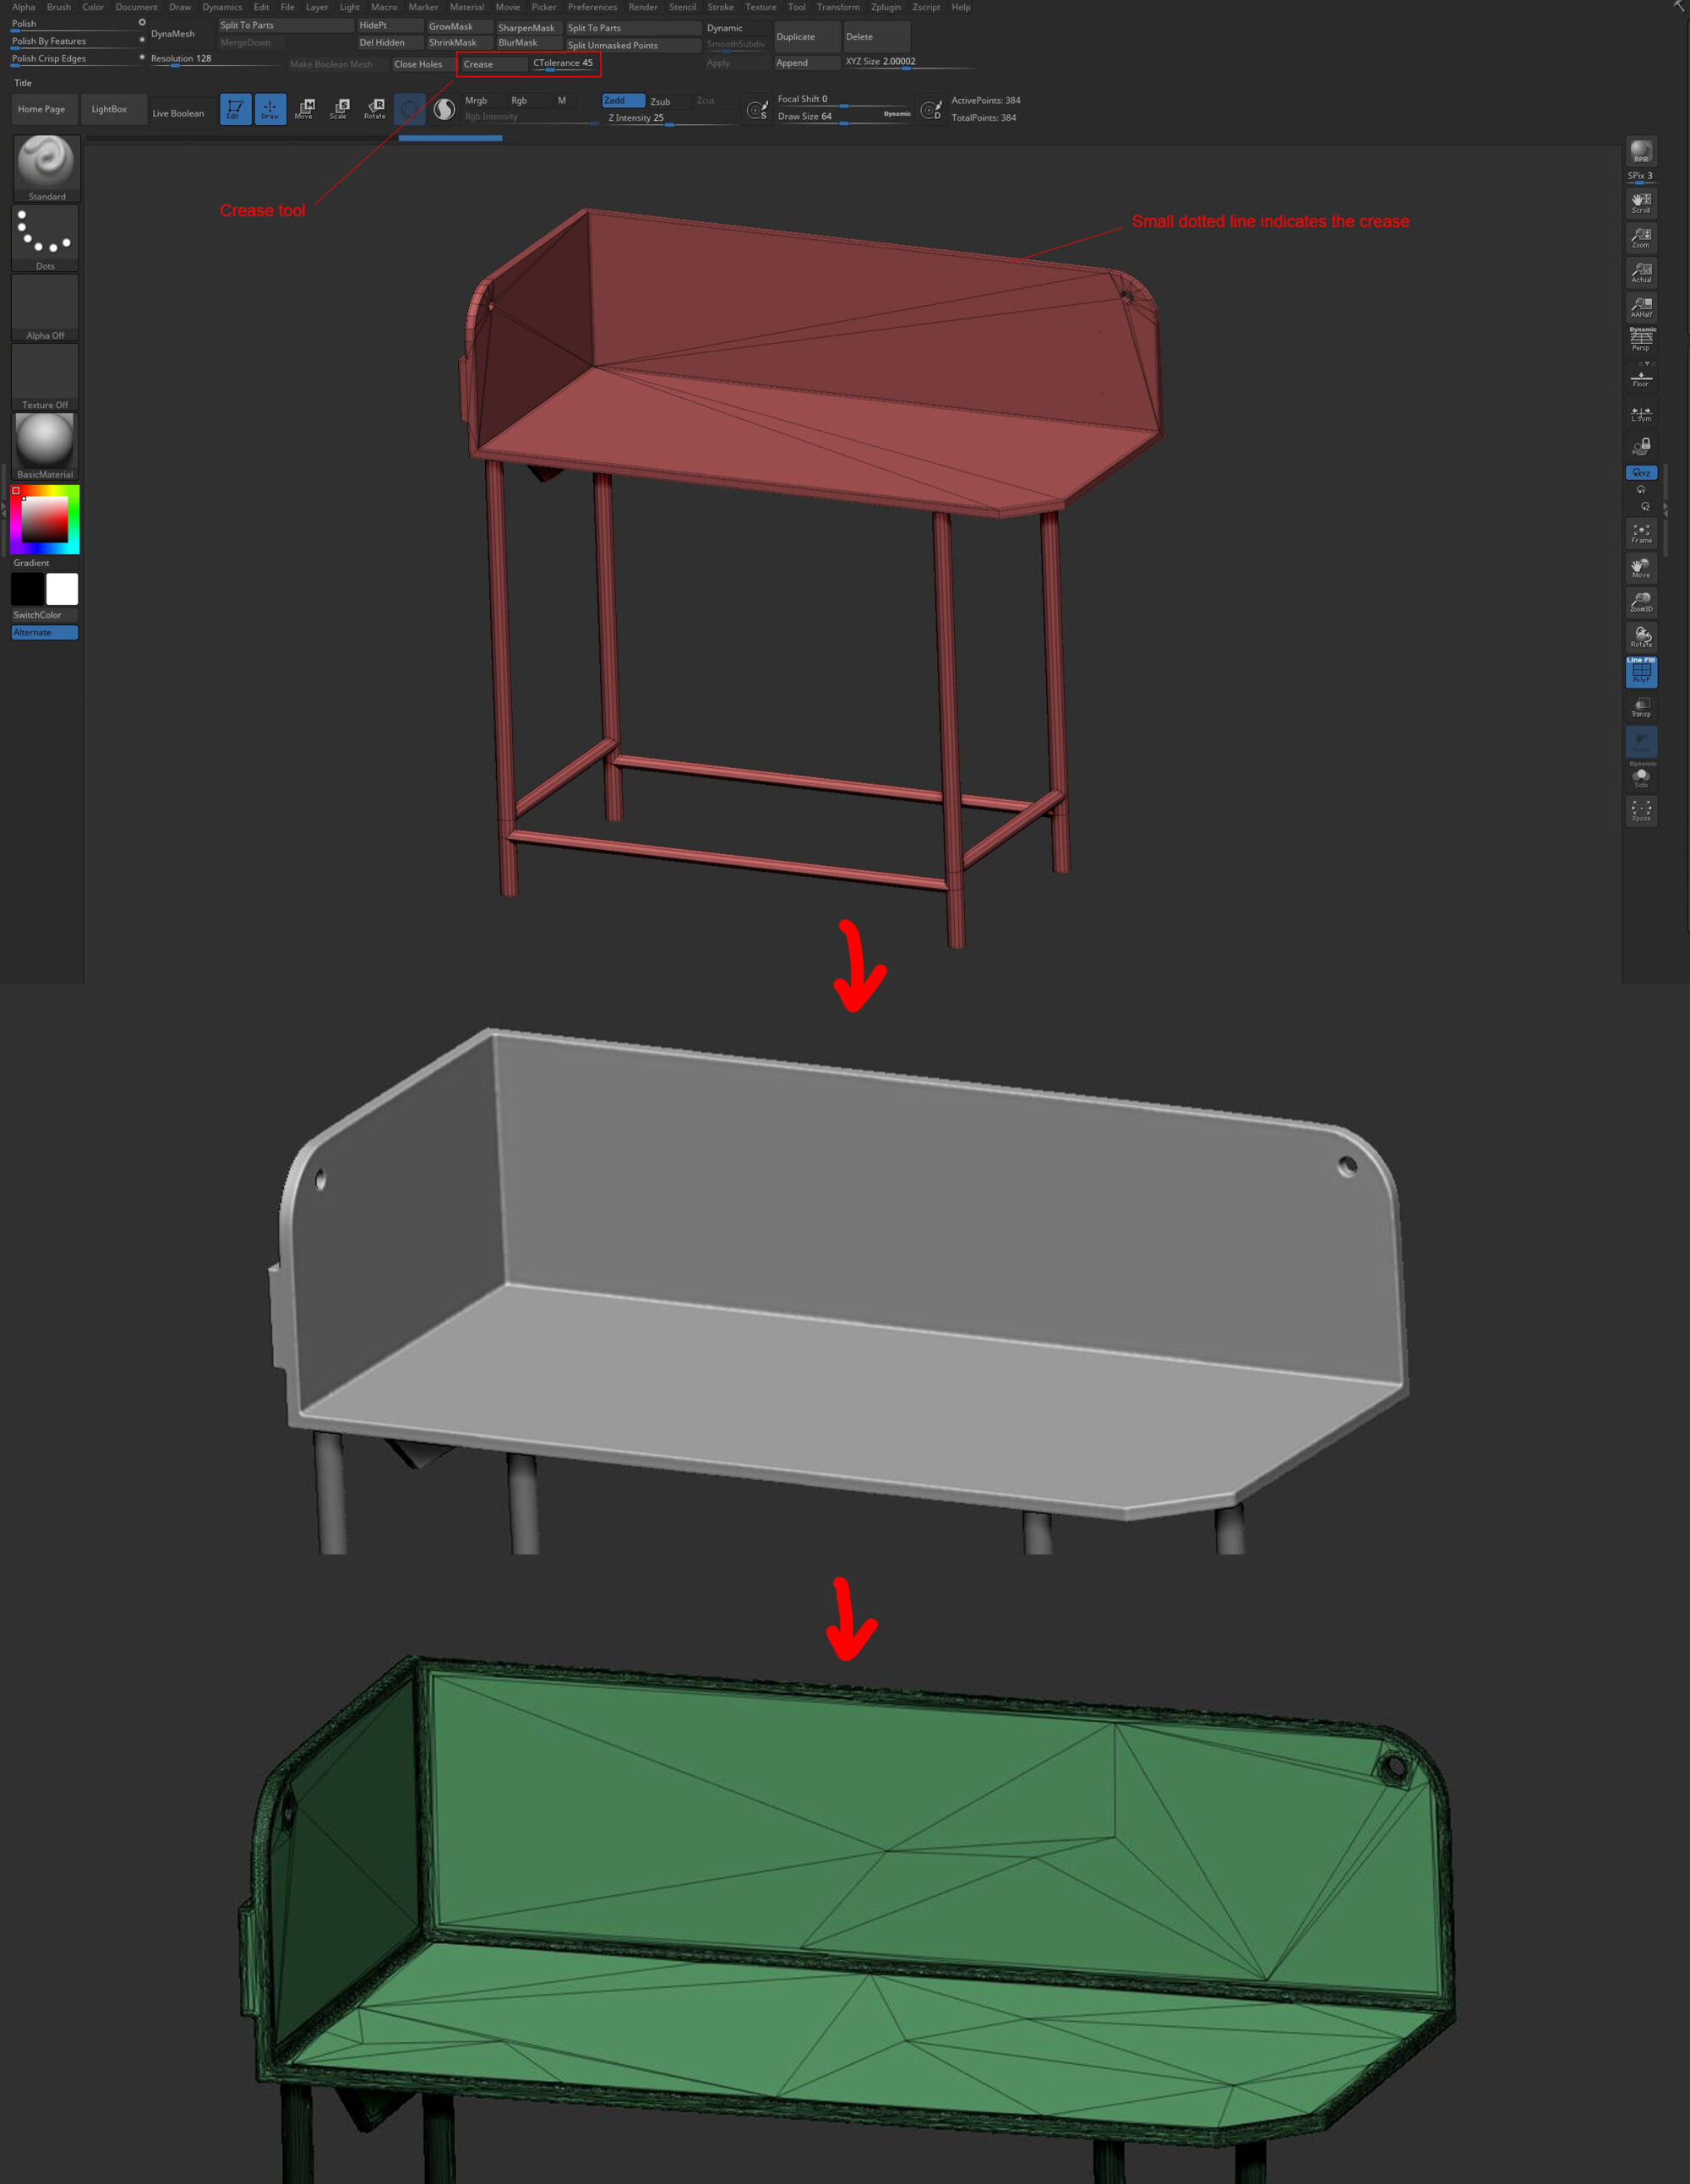Open the Dots stroke picker

45,237
